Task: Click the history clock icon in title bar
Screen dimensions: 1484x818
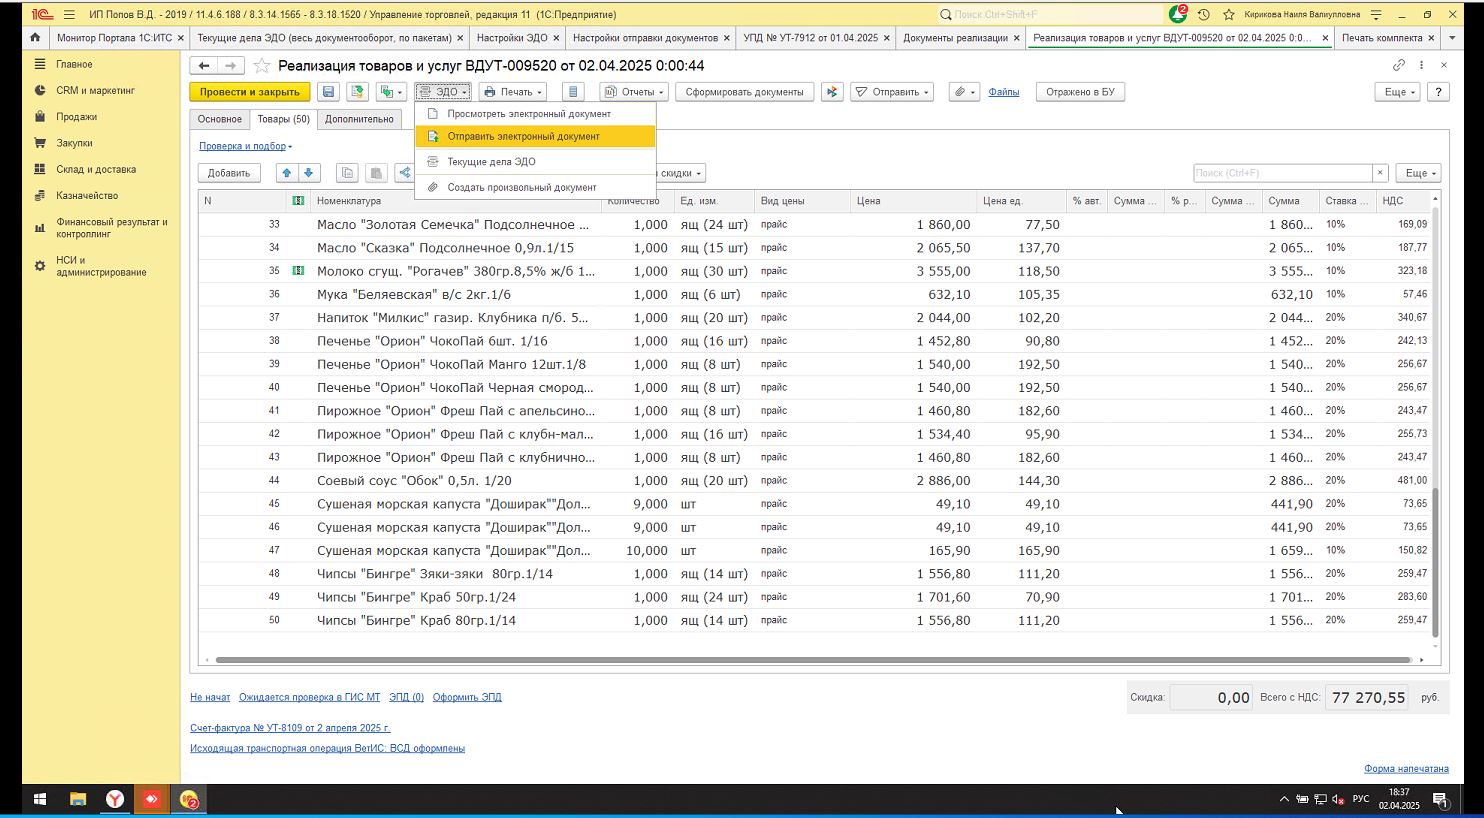Action: pyautogui.click(x=1204, y=14)
